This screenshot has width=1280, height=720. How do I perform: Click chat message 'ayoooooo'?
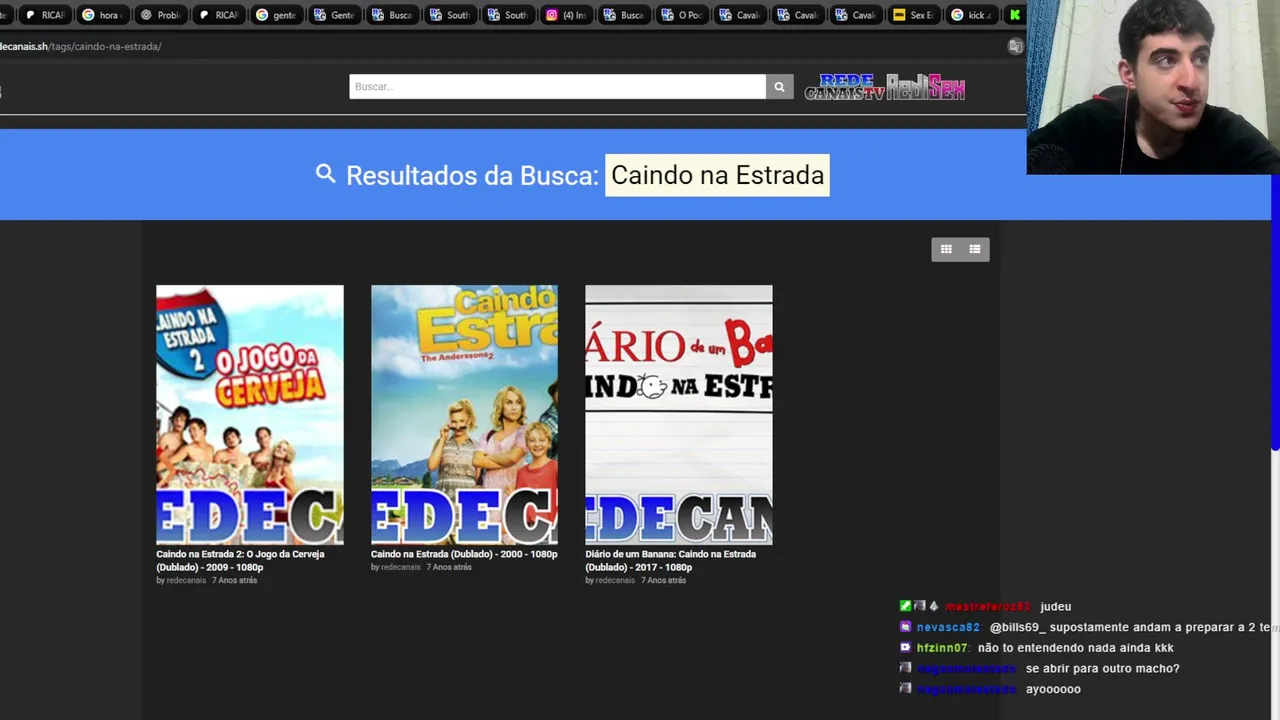tap(1053, 689)
